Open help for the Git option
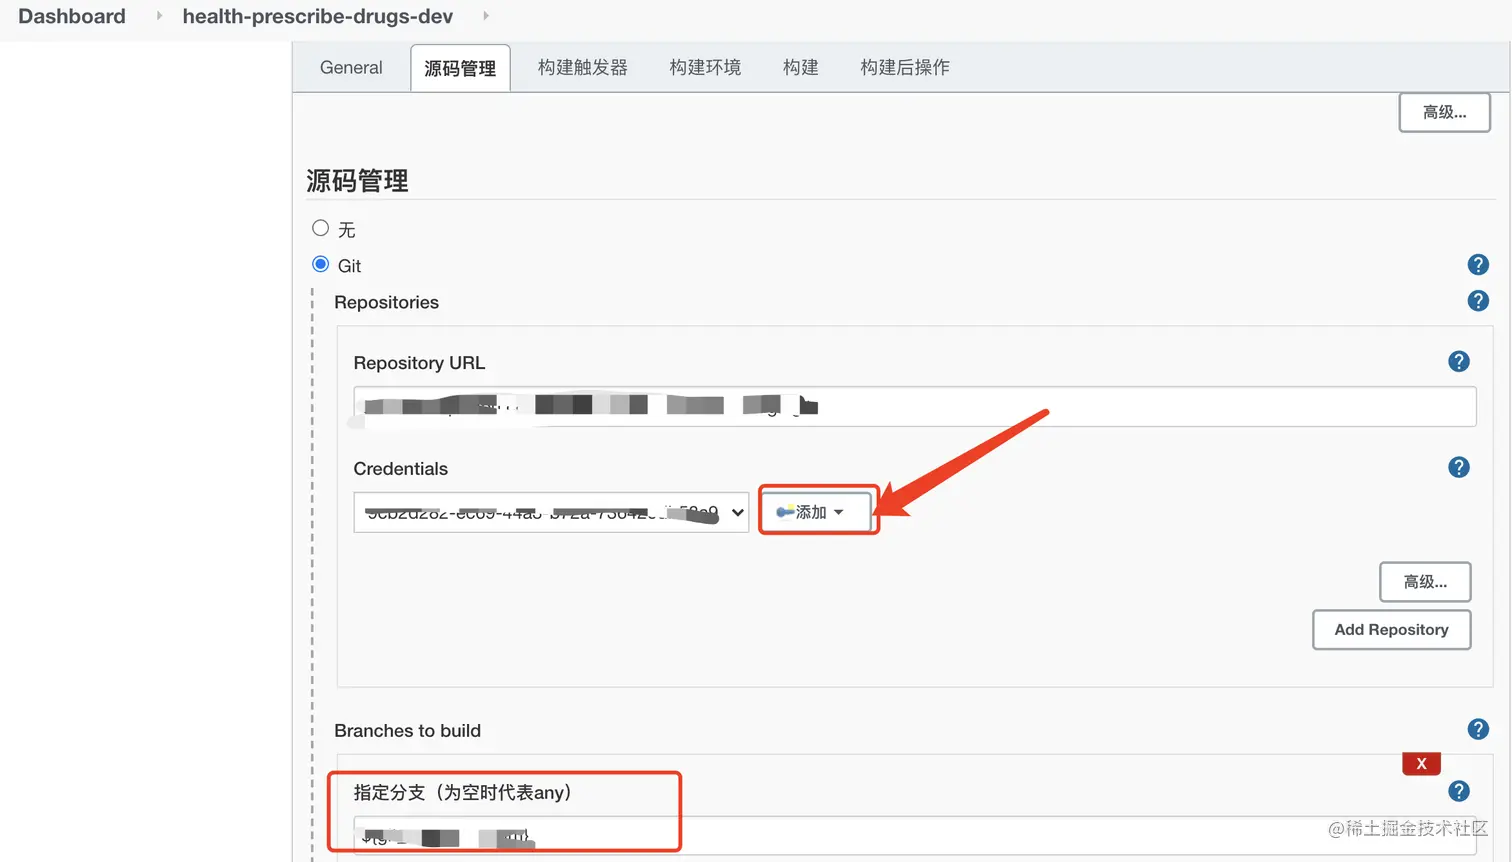The height and width of the screenshot is (862, 1512). [1478, 264]
